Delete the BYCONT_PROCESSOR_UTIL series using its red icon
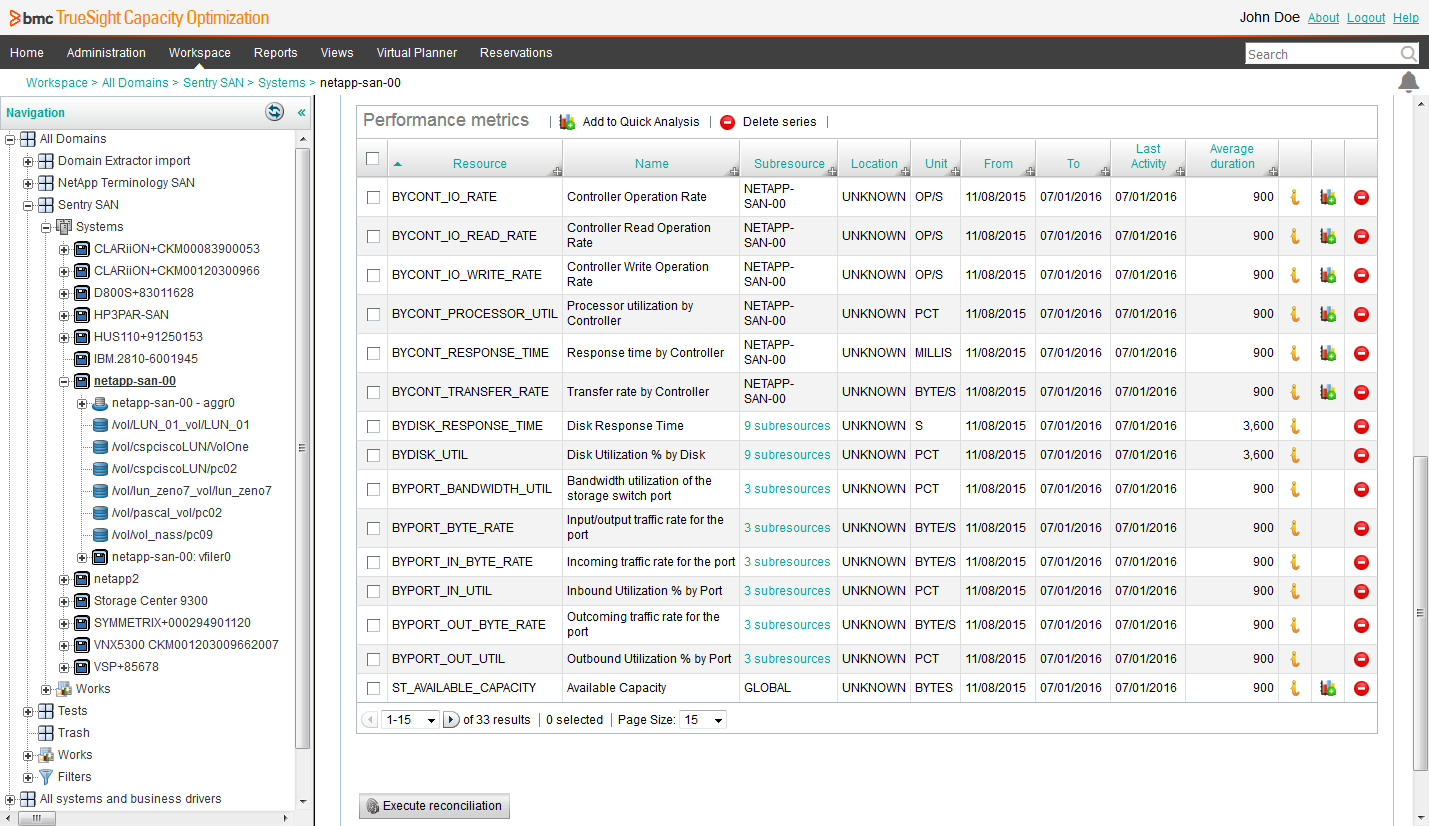Viewport: 1429px width, 826px height. [x=1361, y=314]
